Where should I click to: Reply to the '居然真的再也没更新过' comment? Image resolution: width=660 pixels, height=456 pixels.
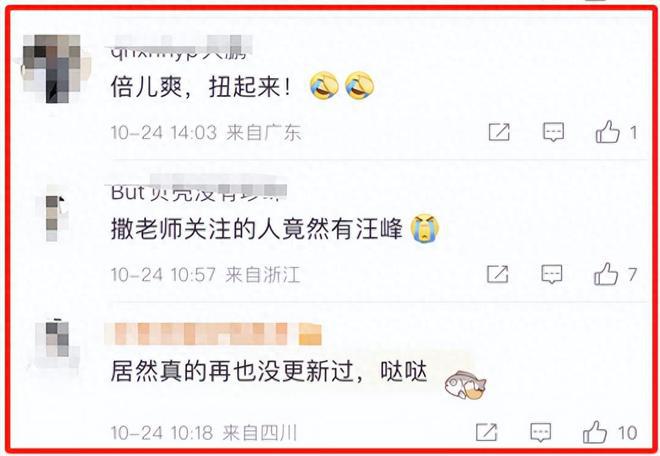click(540, 432)
